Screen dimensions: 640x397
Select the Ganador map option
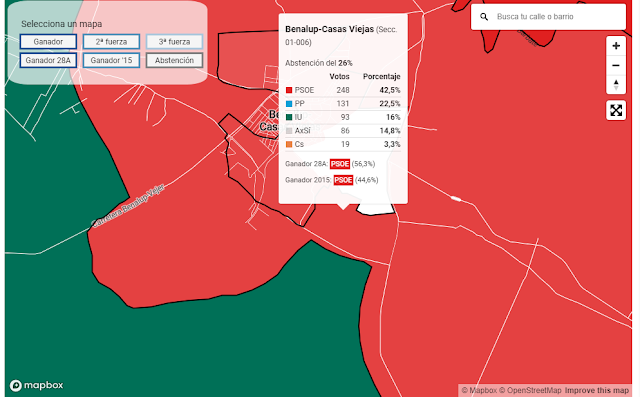(48, 42)
